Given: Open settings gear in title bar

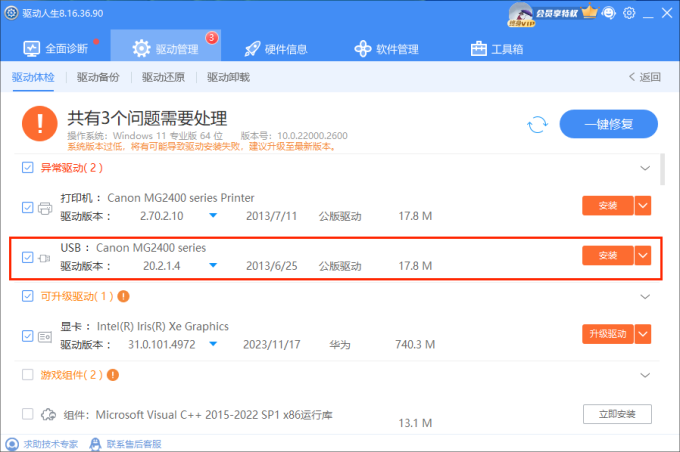Looking at the screenshot, I should click(629, 13).
